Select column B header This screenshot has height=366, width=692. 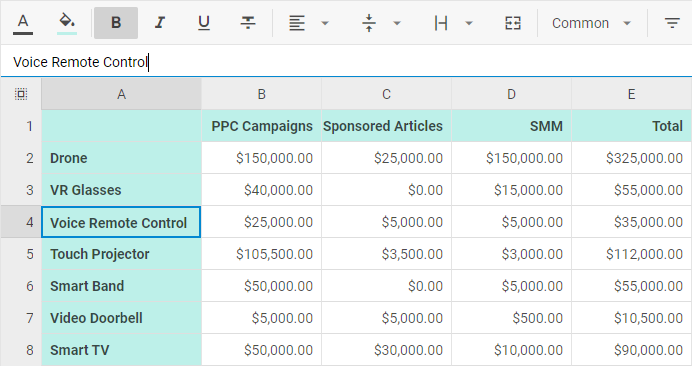pos(261,94)
